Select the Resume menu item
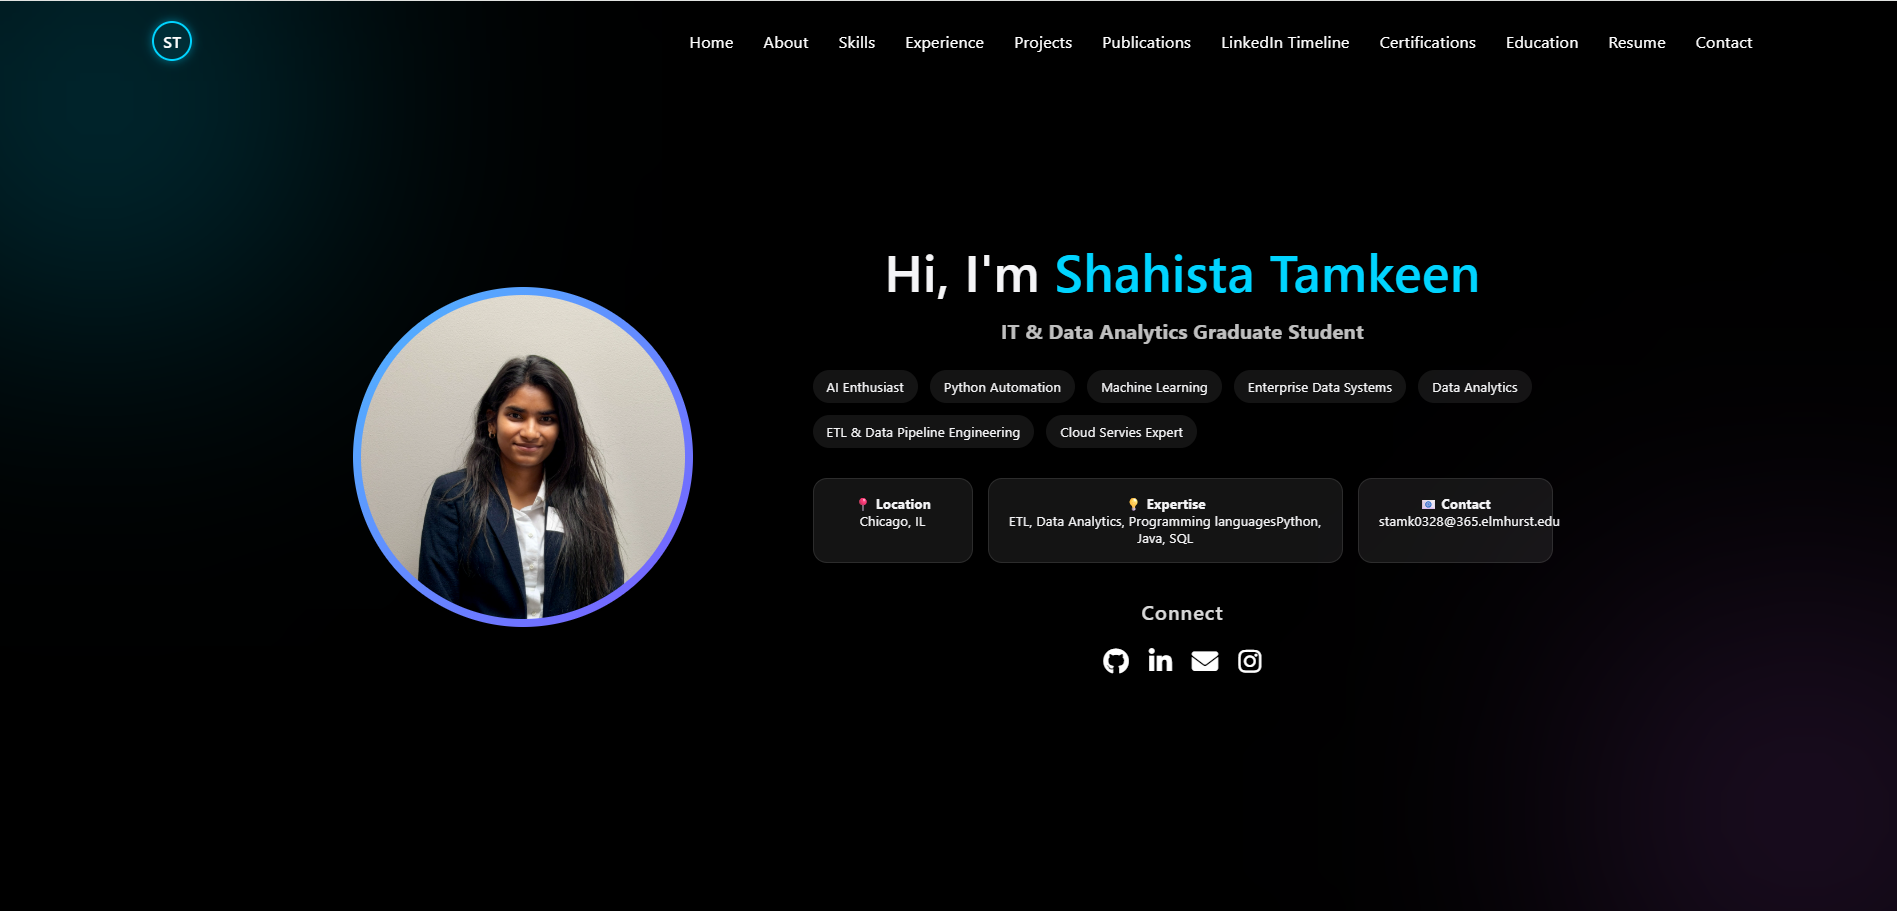This screenshot has height=911, width=1897. point(1636,42)
